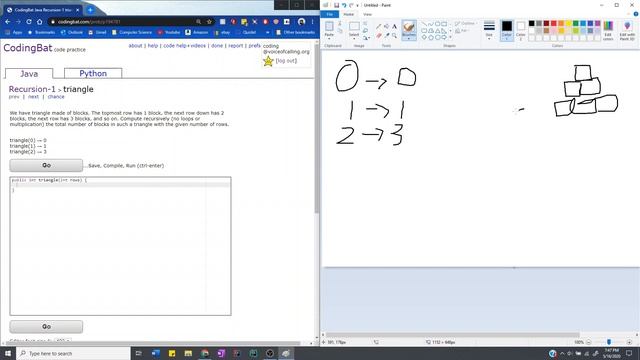The width and height of the screenshot is (640, 360).
Task: Click the Windows taskbar search box
Action: coord(73,353)
